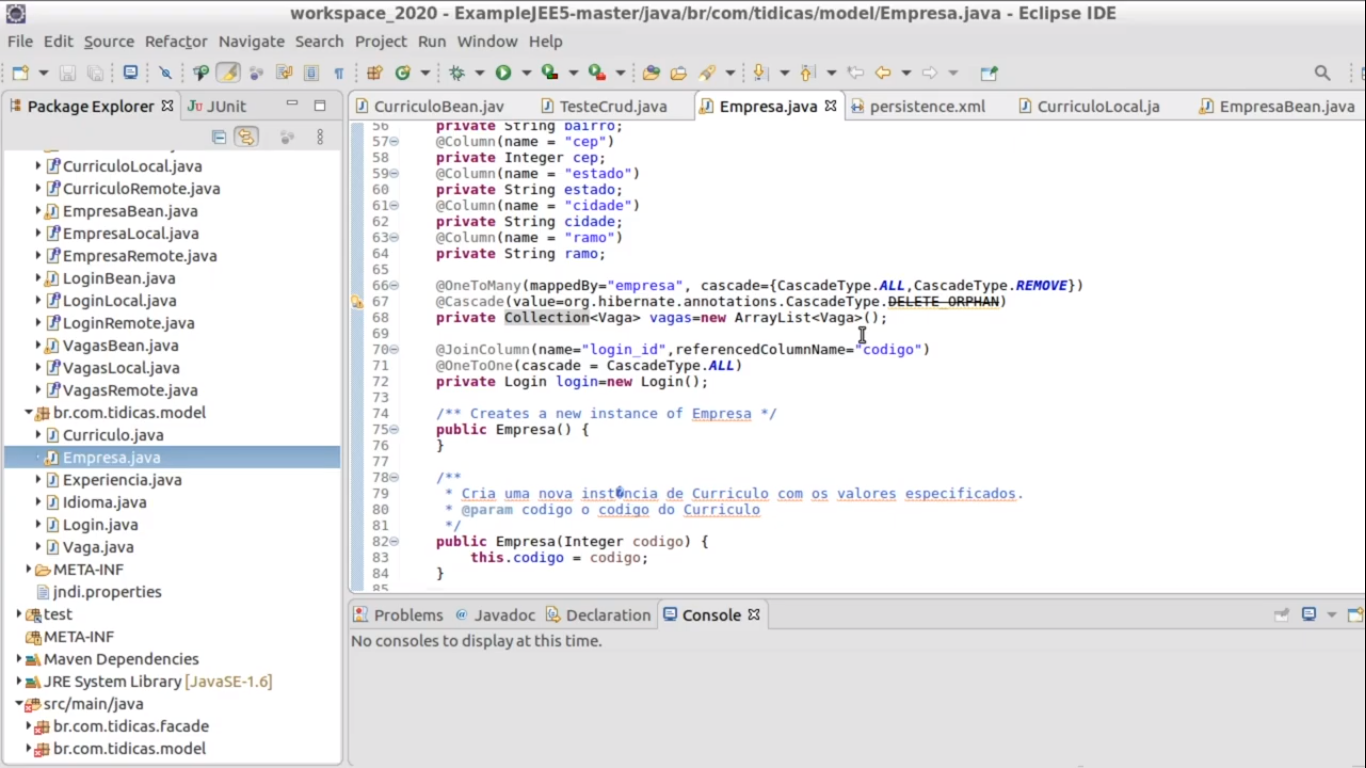The height and width of the screenshot is (768, 1366).
Task: Collapse the br.com.tidicas.model package
Action: pyautogui.click(x=28, y=412)
